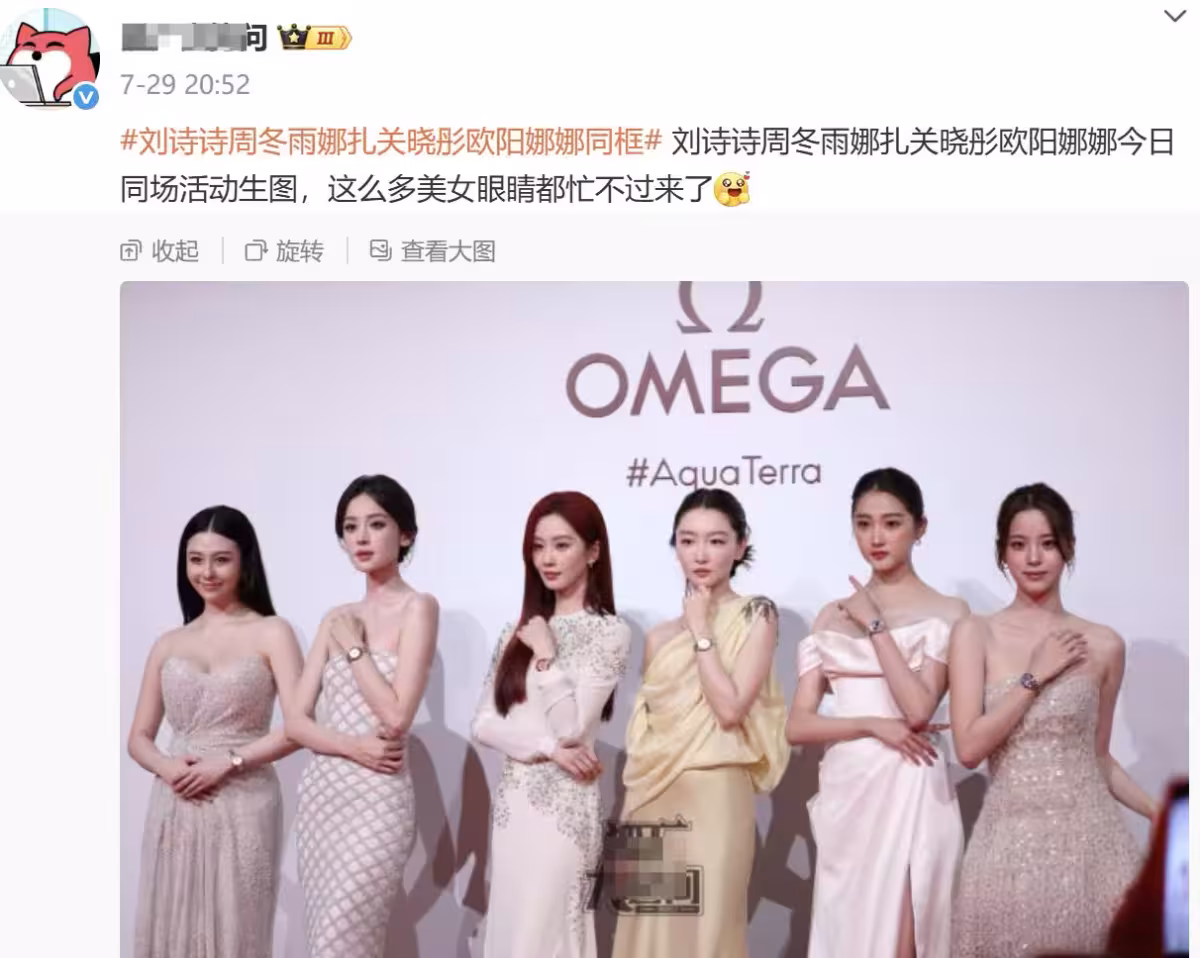Click the 7-29 20:52 timestamp
The image size is (1200, 958).
tap(185, 85)
